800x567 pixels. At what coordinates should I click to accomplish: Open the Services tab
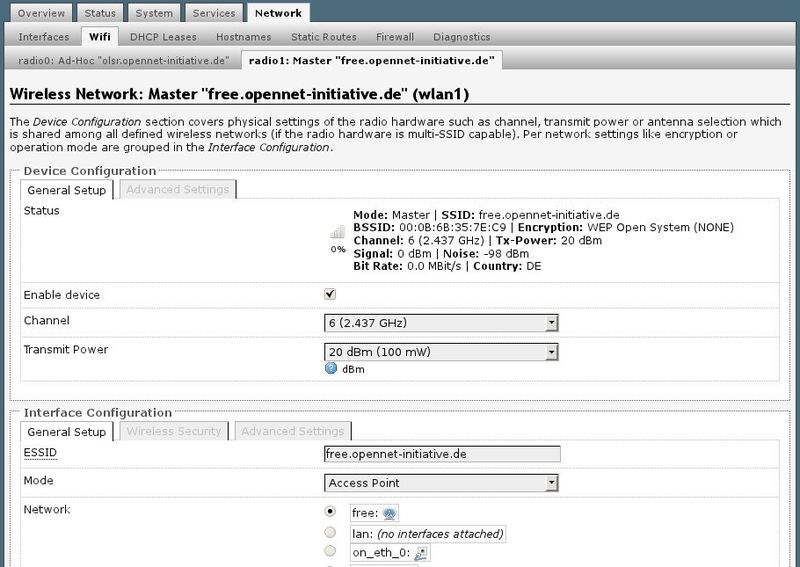click(214, 13)
